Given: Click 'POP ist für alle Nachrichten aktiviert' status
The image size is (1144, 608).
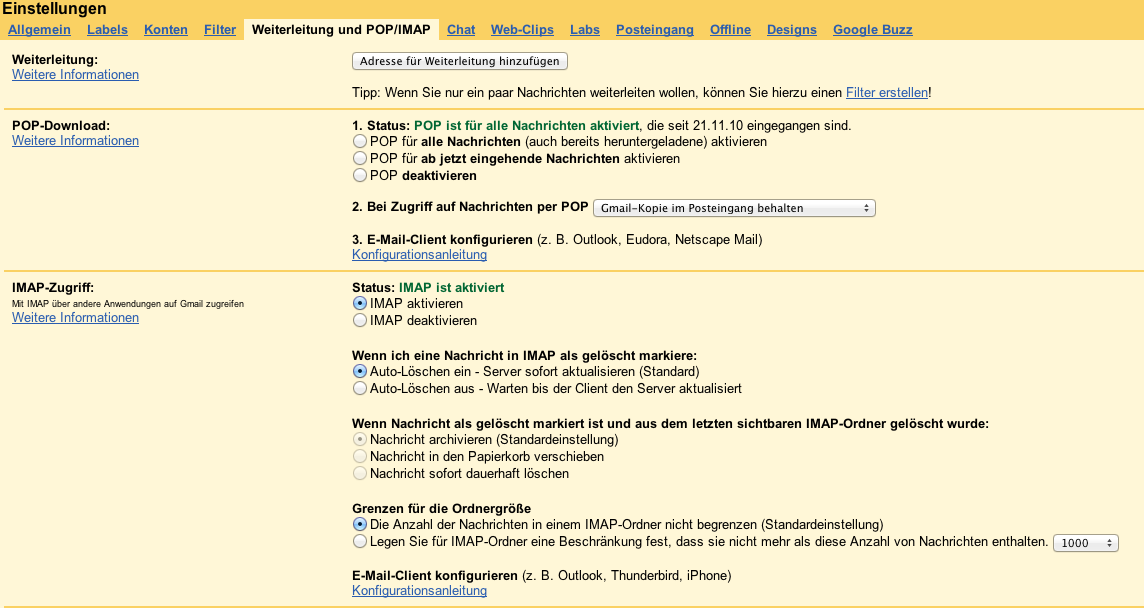Looking at the screenshot, I should [527, 126].
